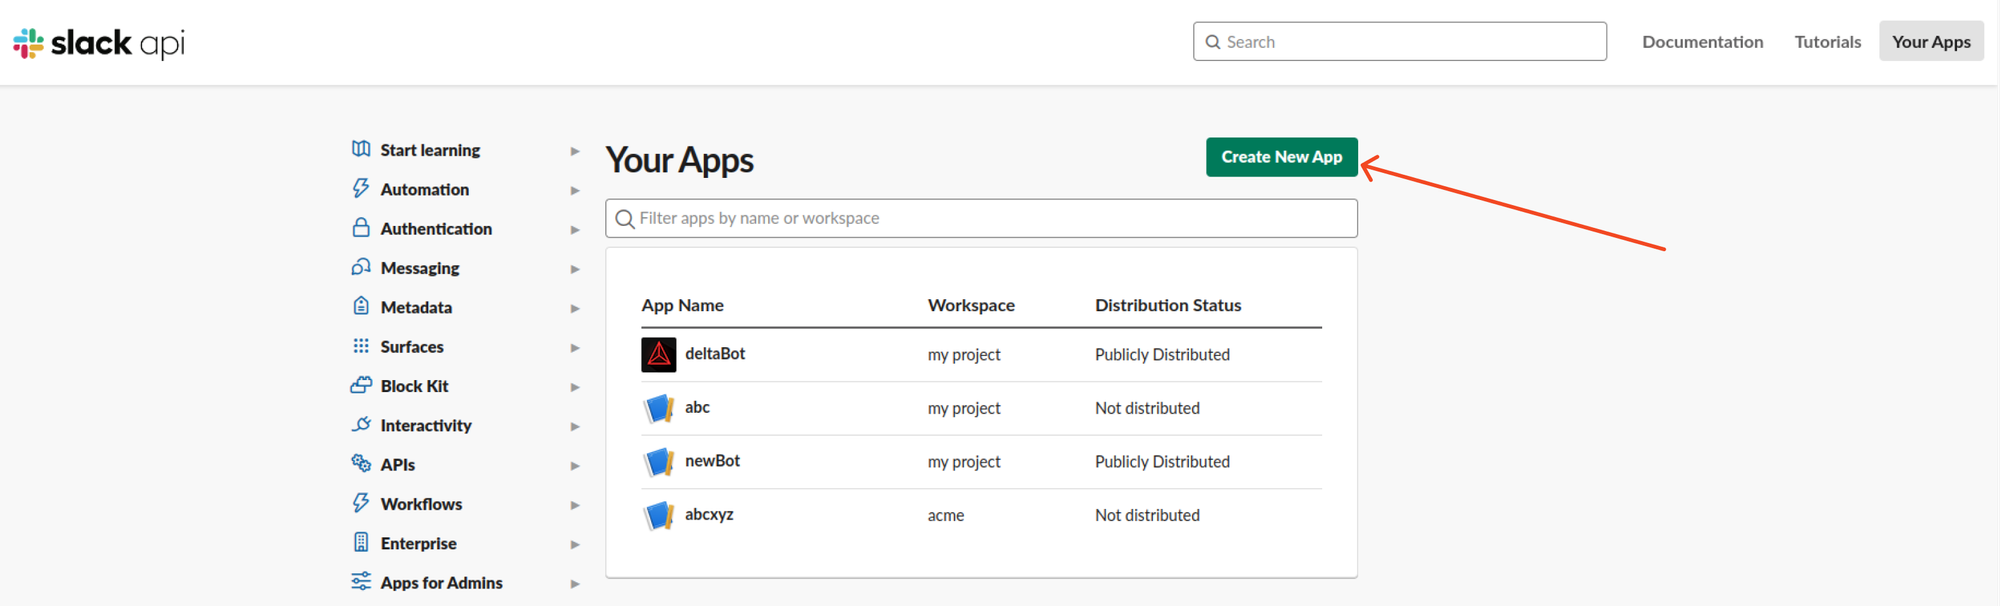
Task: Click the Enterprise building icon
Action: coord(361,542)
